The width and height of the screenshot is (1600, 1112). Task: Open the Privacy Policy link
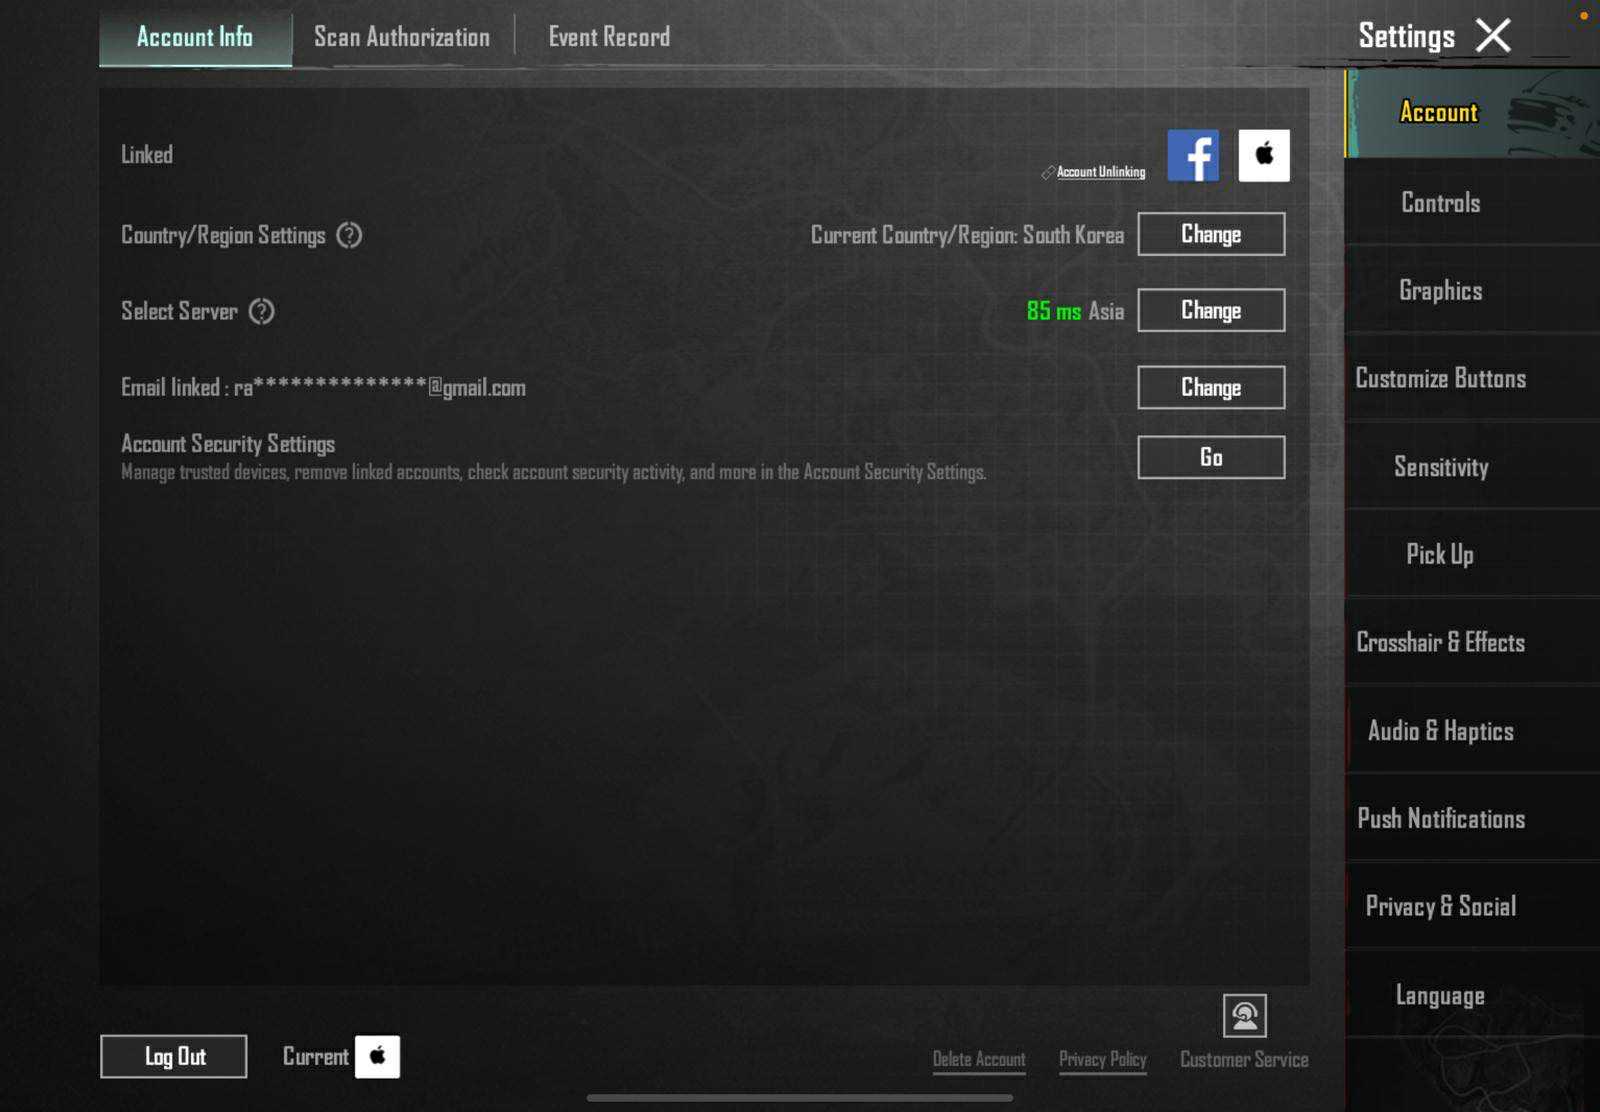point(1103,1060)
